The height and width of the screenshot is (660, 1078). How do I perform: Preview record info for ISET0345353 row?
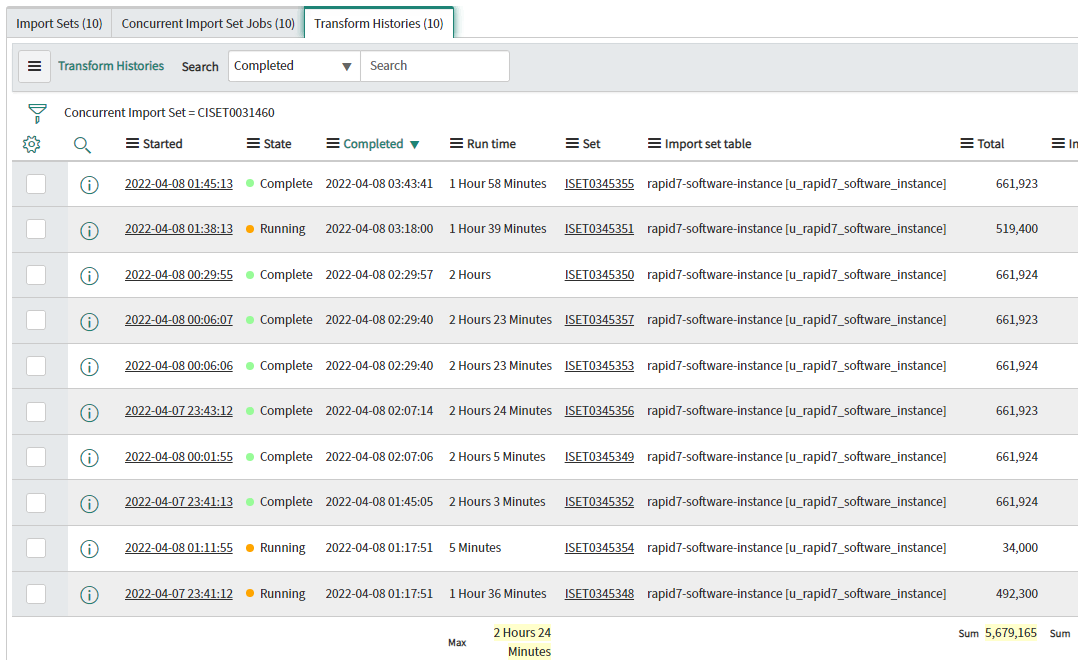coord(89,366)
